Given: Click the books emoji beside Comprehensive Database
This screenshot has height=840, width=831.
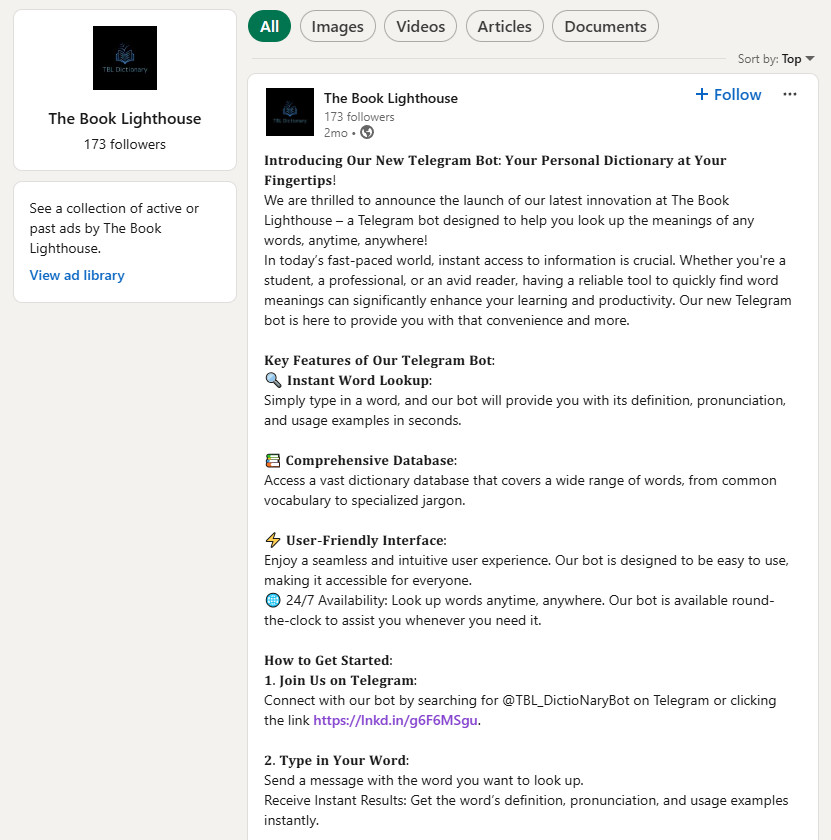Looking at the screenshot, I should [x=273, y=460].
